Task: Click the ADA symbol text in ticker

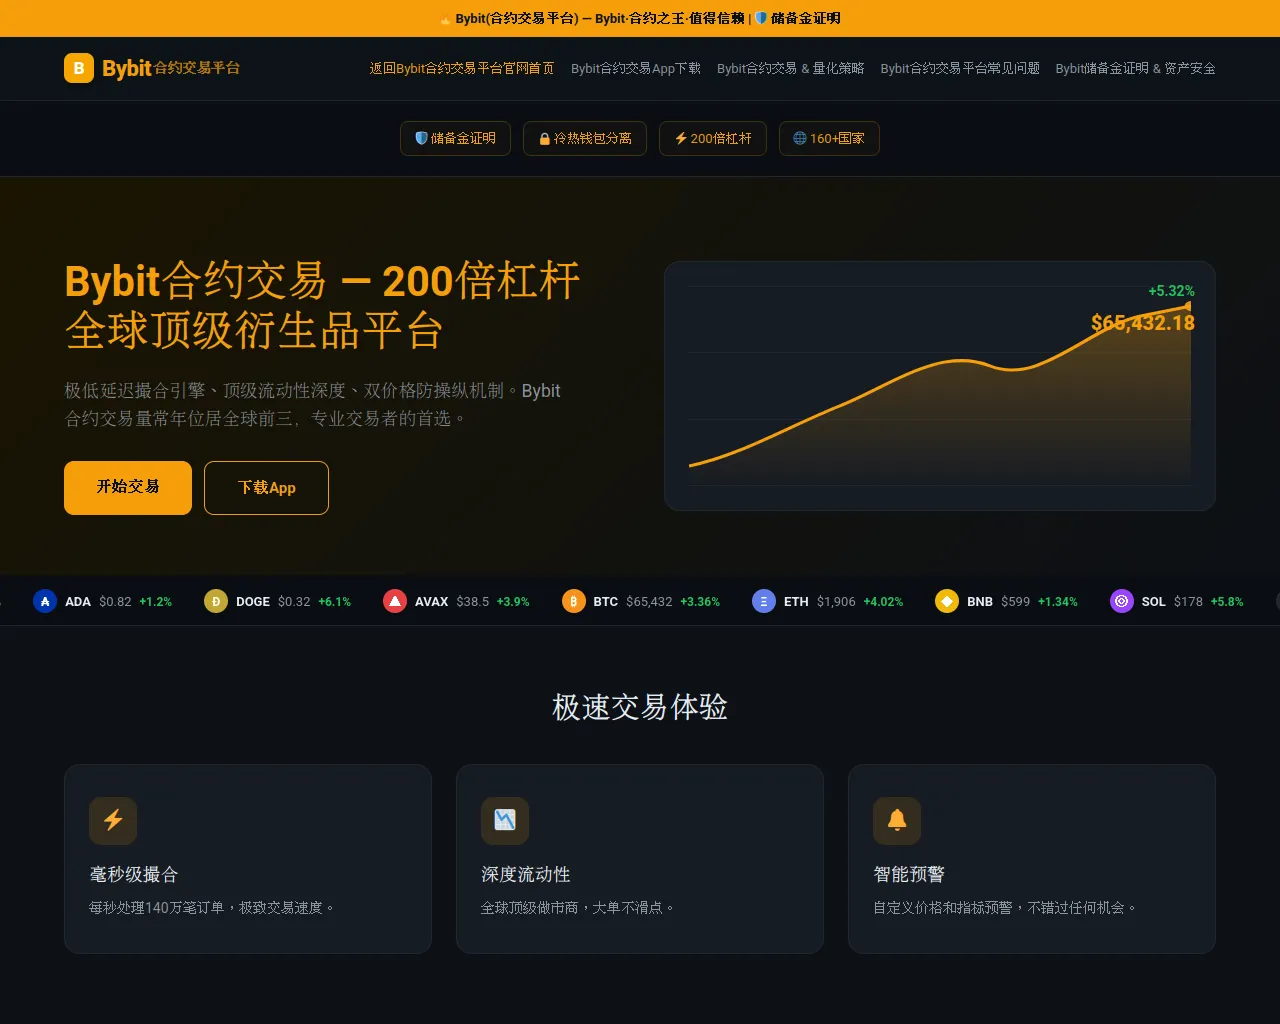Action: pos(78,601)
